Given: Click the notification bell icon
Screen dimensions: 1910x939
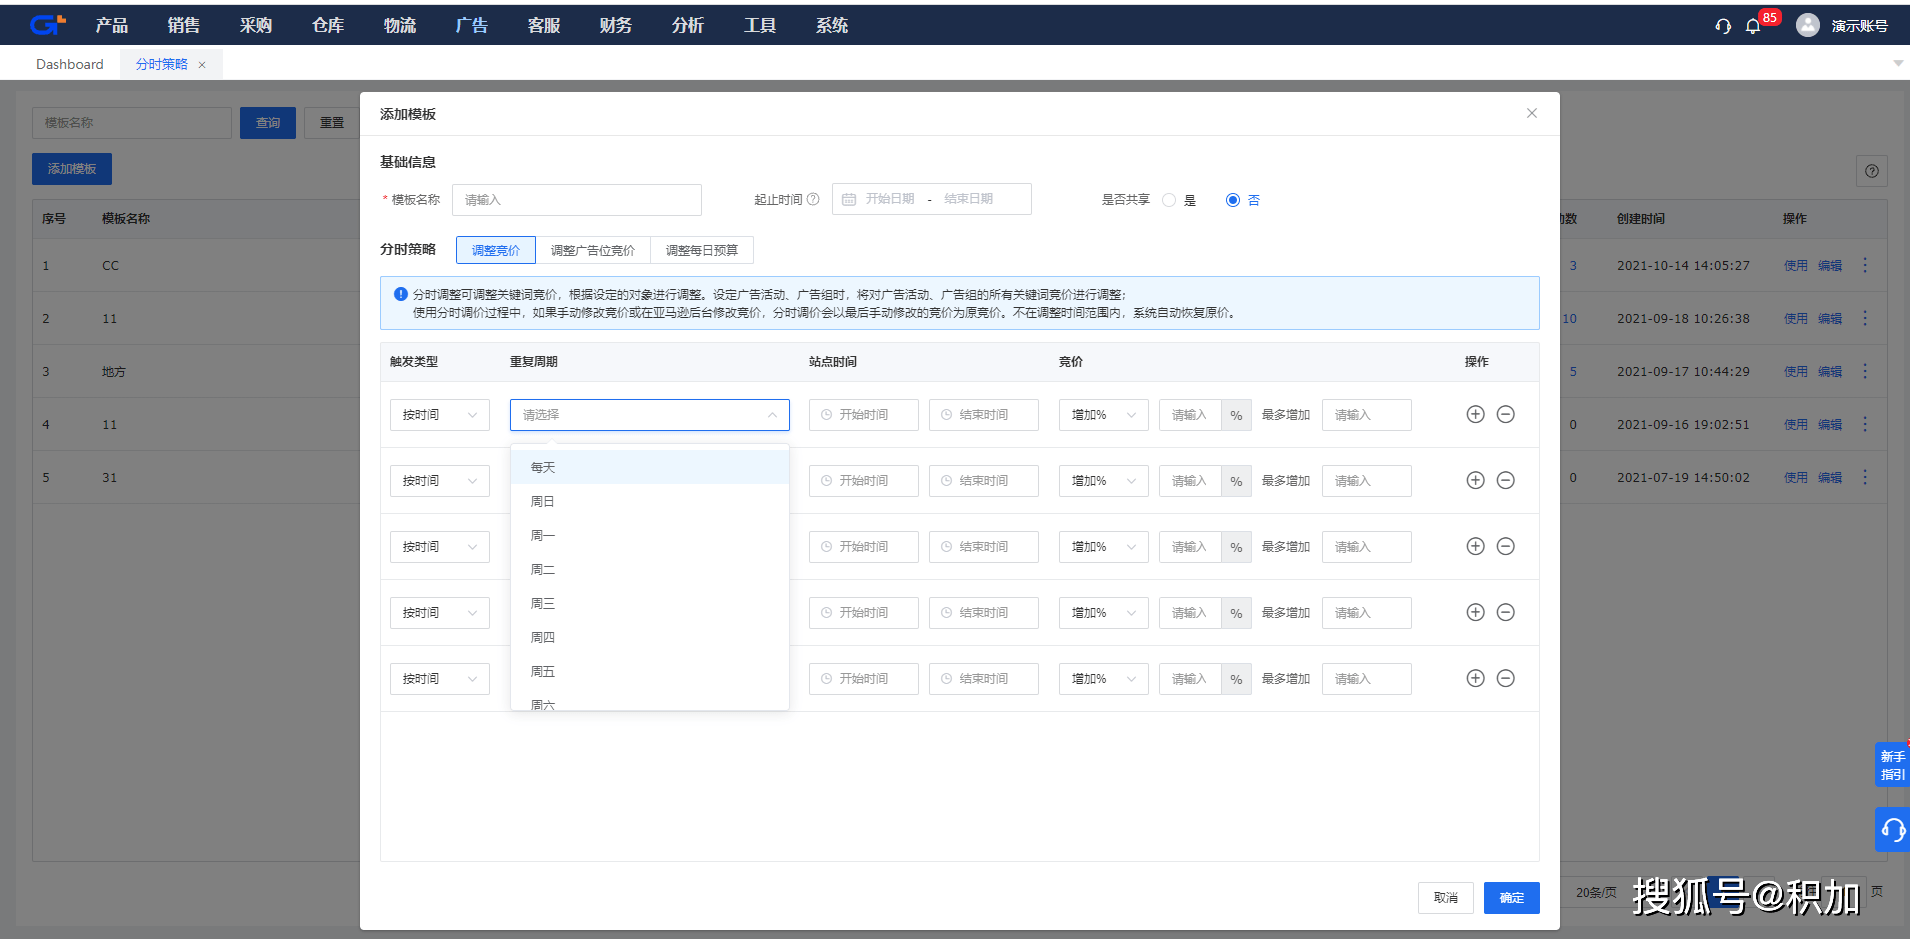Looking at the screenshot, I should click(1753, 25).
